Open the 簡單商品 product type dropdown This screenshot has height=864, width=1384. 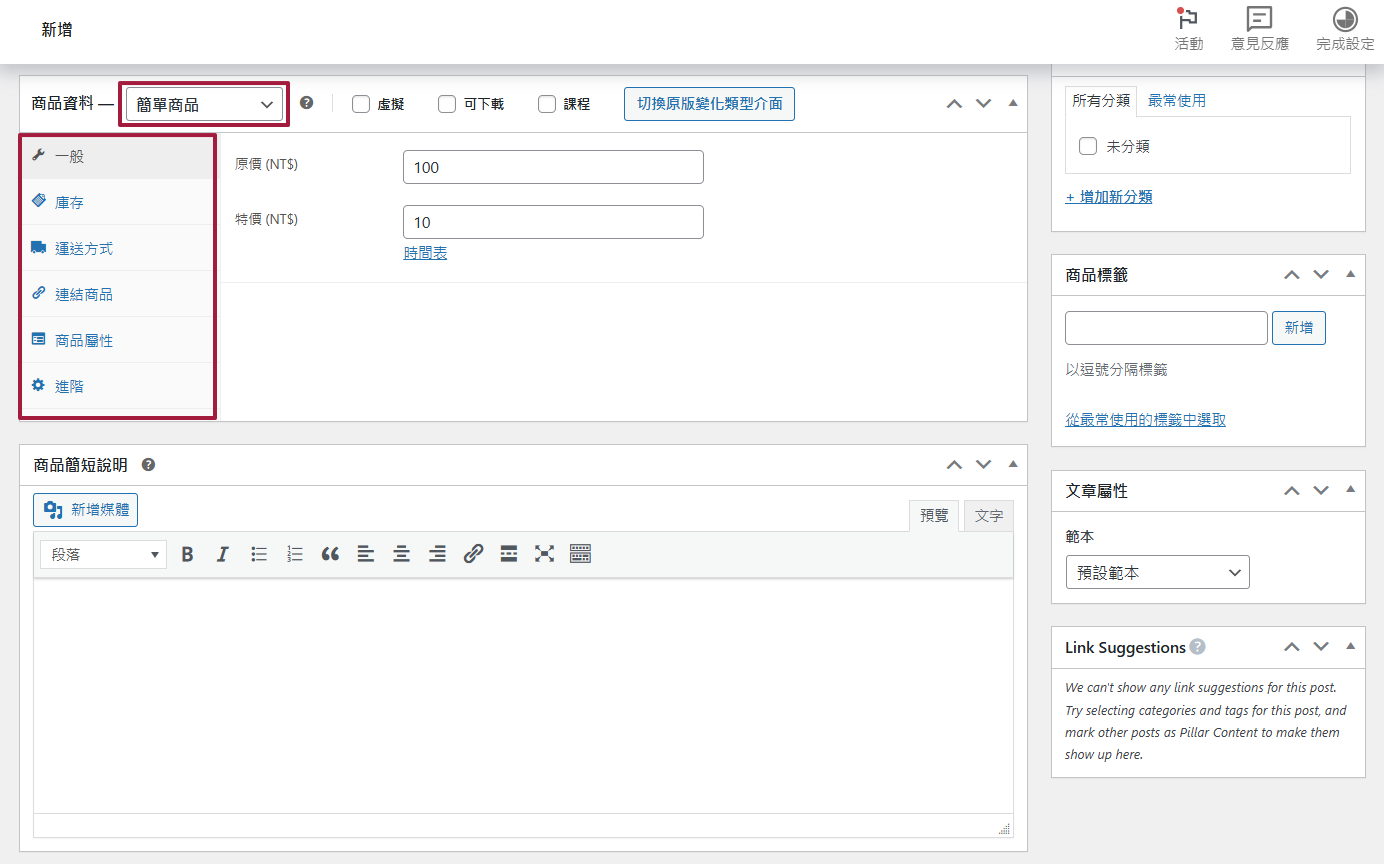204,104
